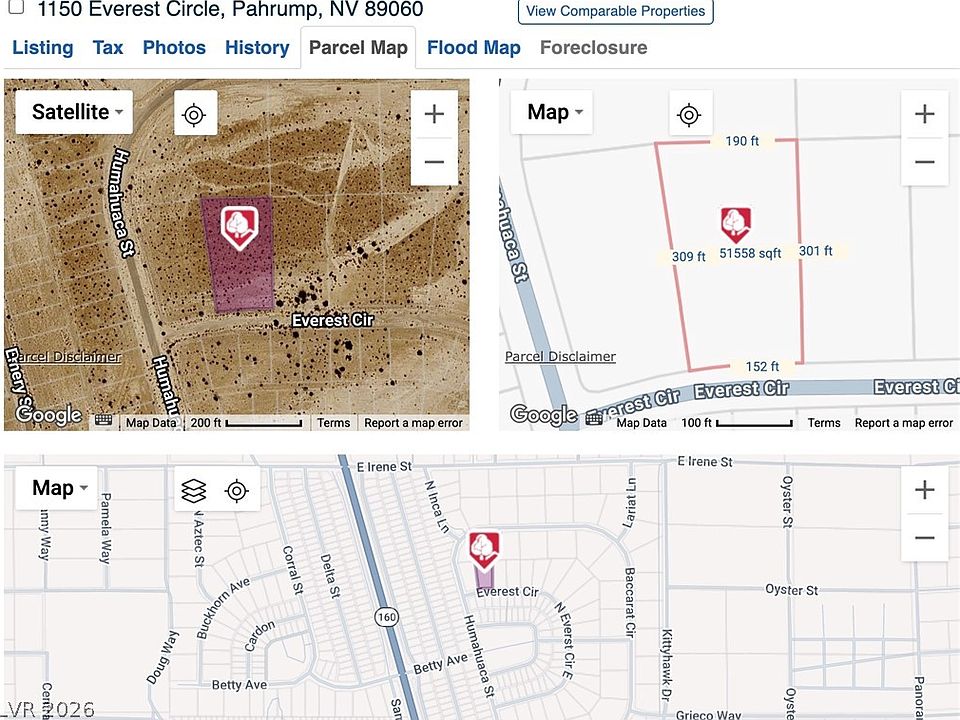Open keyboard shortcuts on parcel outline map

click(594, 418)
